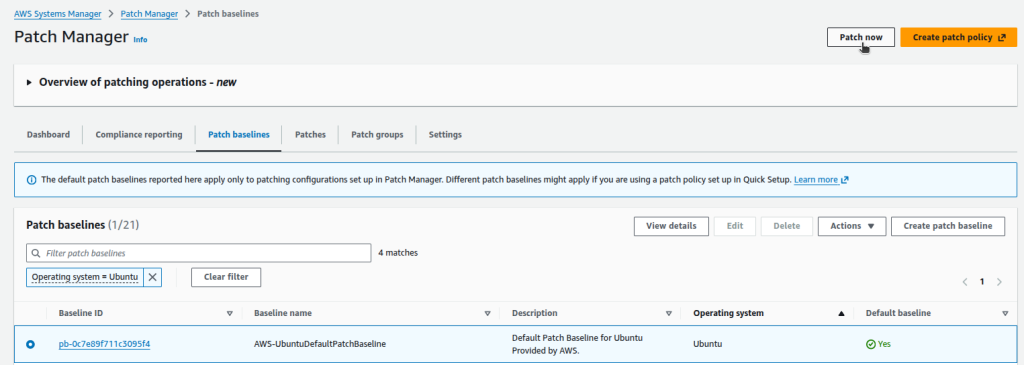Open the Learn more link
The image size is (1024, 365).
coord(816,180)
